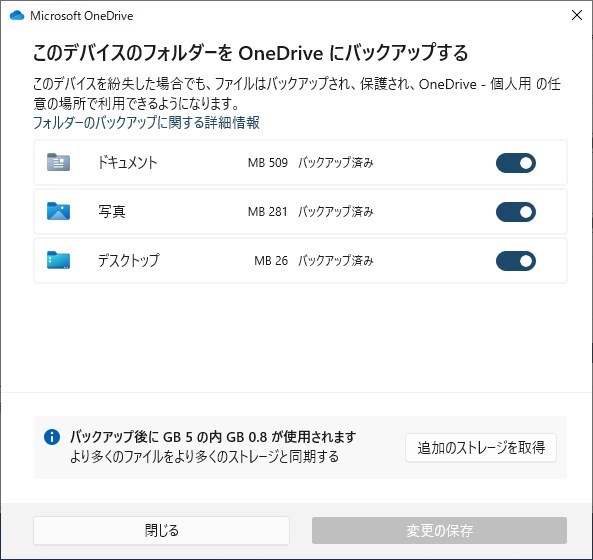Screen dimensions: 593x560
Task: Toggle the 写真 folder backup switch
Action: point(515,212)
